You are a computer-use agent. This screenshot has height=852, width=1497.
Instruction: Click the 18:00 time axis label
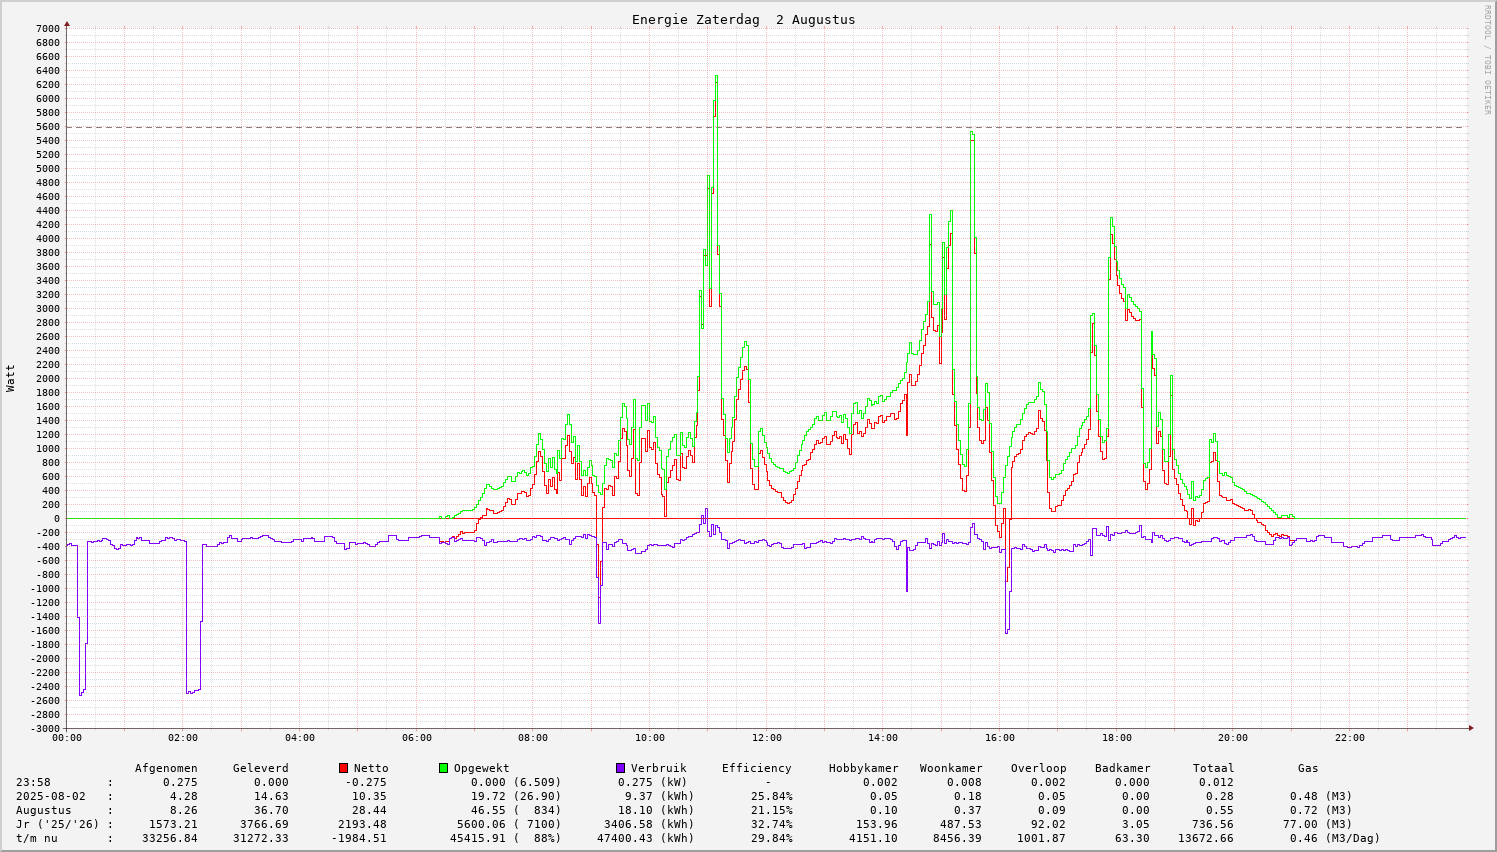(1116, 738)
